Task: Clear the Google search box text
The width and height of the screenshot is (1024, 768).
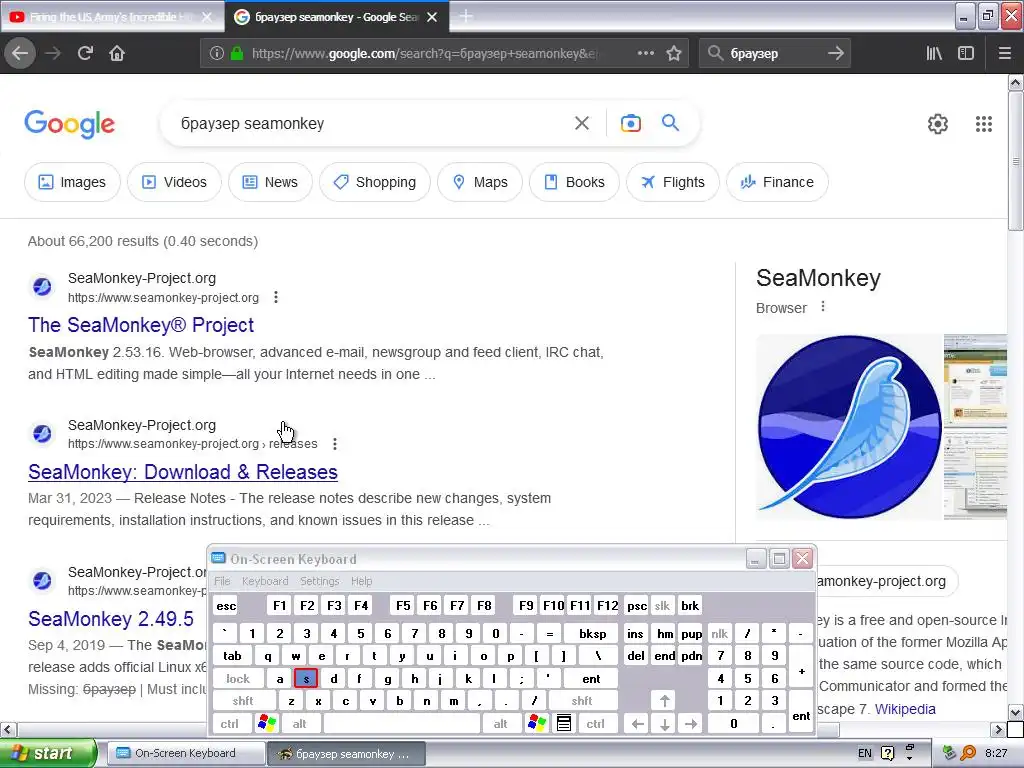Action: 581,123
